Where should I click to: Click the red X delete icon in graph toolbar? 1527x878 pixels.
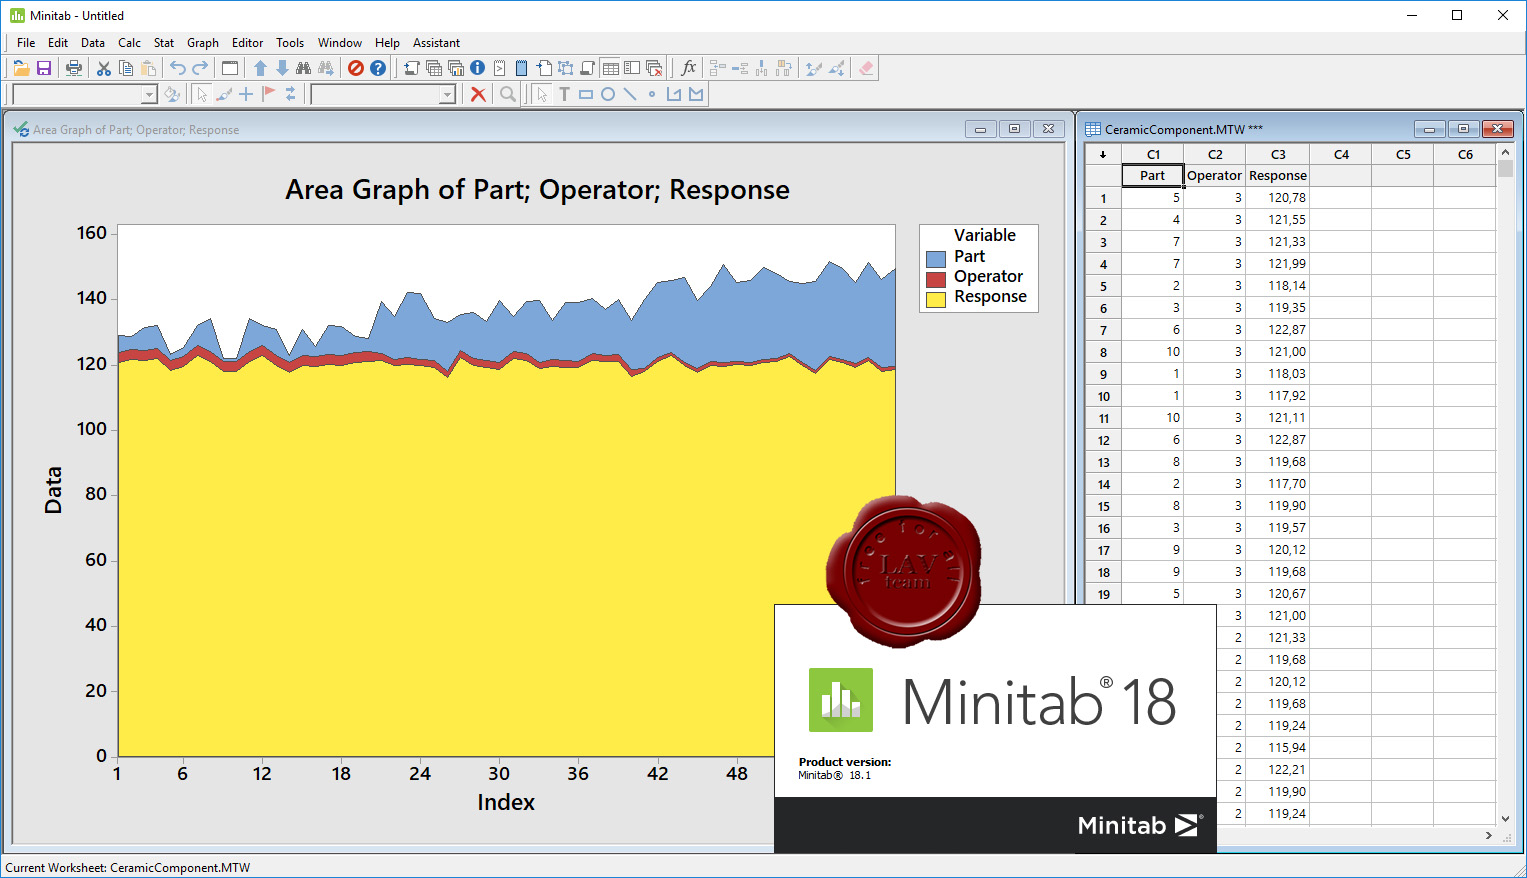(x=478, y=94)
